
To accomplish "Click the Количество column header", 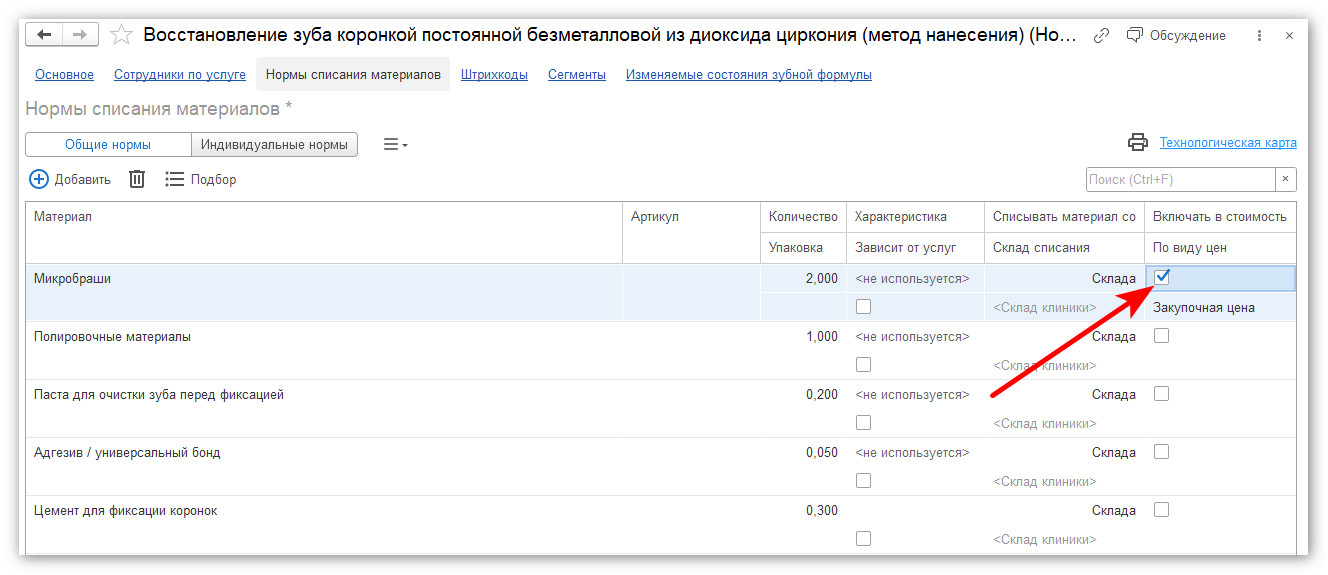I will [803, 217].
